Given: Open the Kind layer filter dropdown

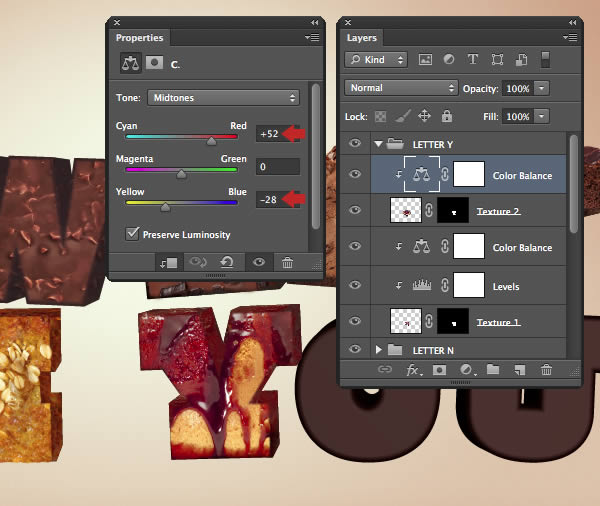Looking at the screenshot, I should point(376,60).
